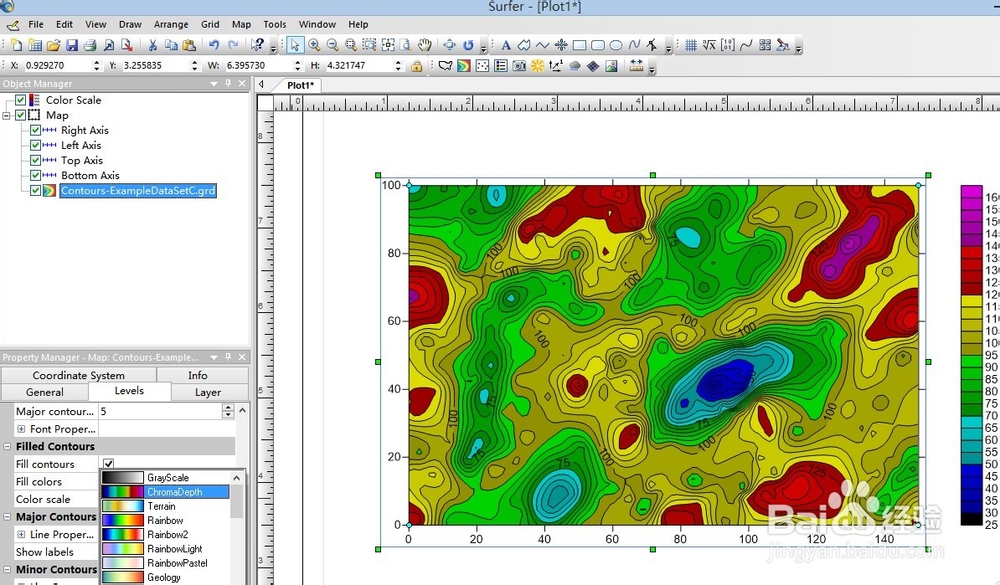Select the Plot1* document tab
This screenshot has width=1000, height=585.
point(300,85)
